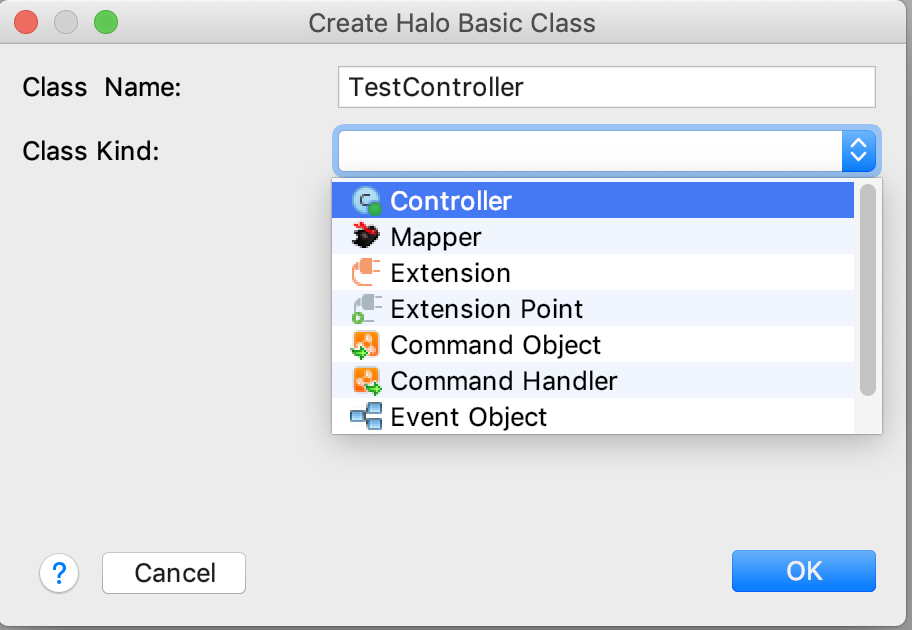Click the empty Class Kind combo box
This screenshot has height=630, width=912.
pos(590,151)
